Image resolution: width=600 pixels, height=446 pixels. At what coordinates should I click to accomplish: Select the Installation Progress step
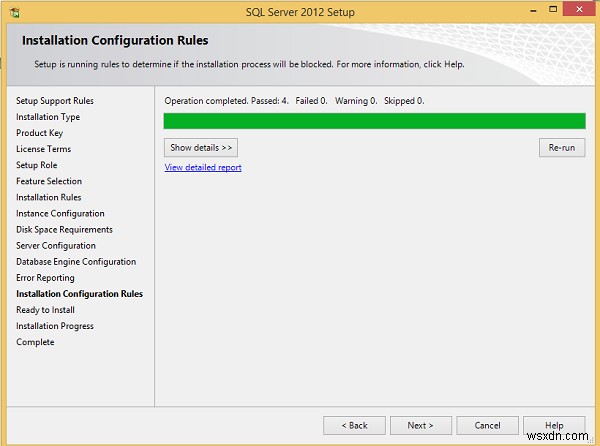pos(55,326)
